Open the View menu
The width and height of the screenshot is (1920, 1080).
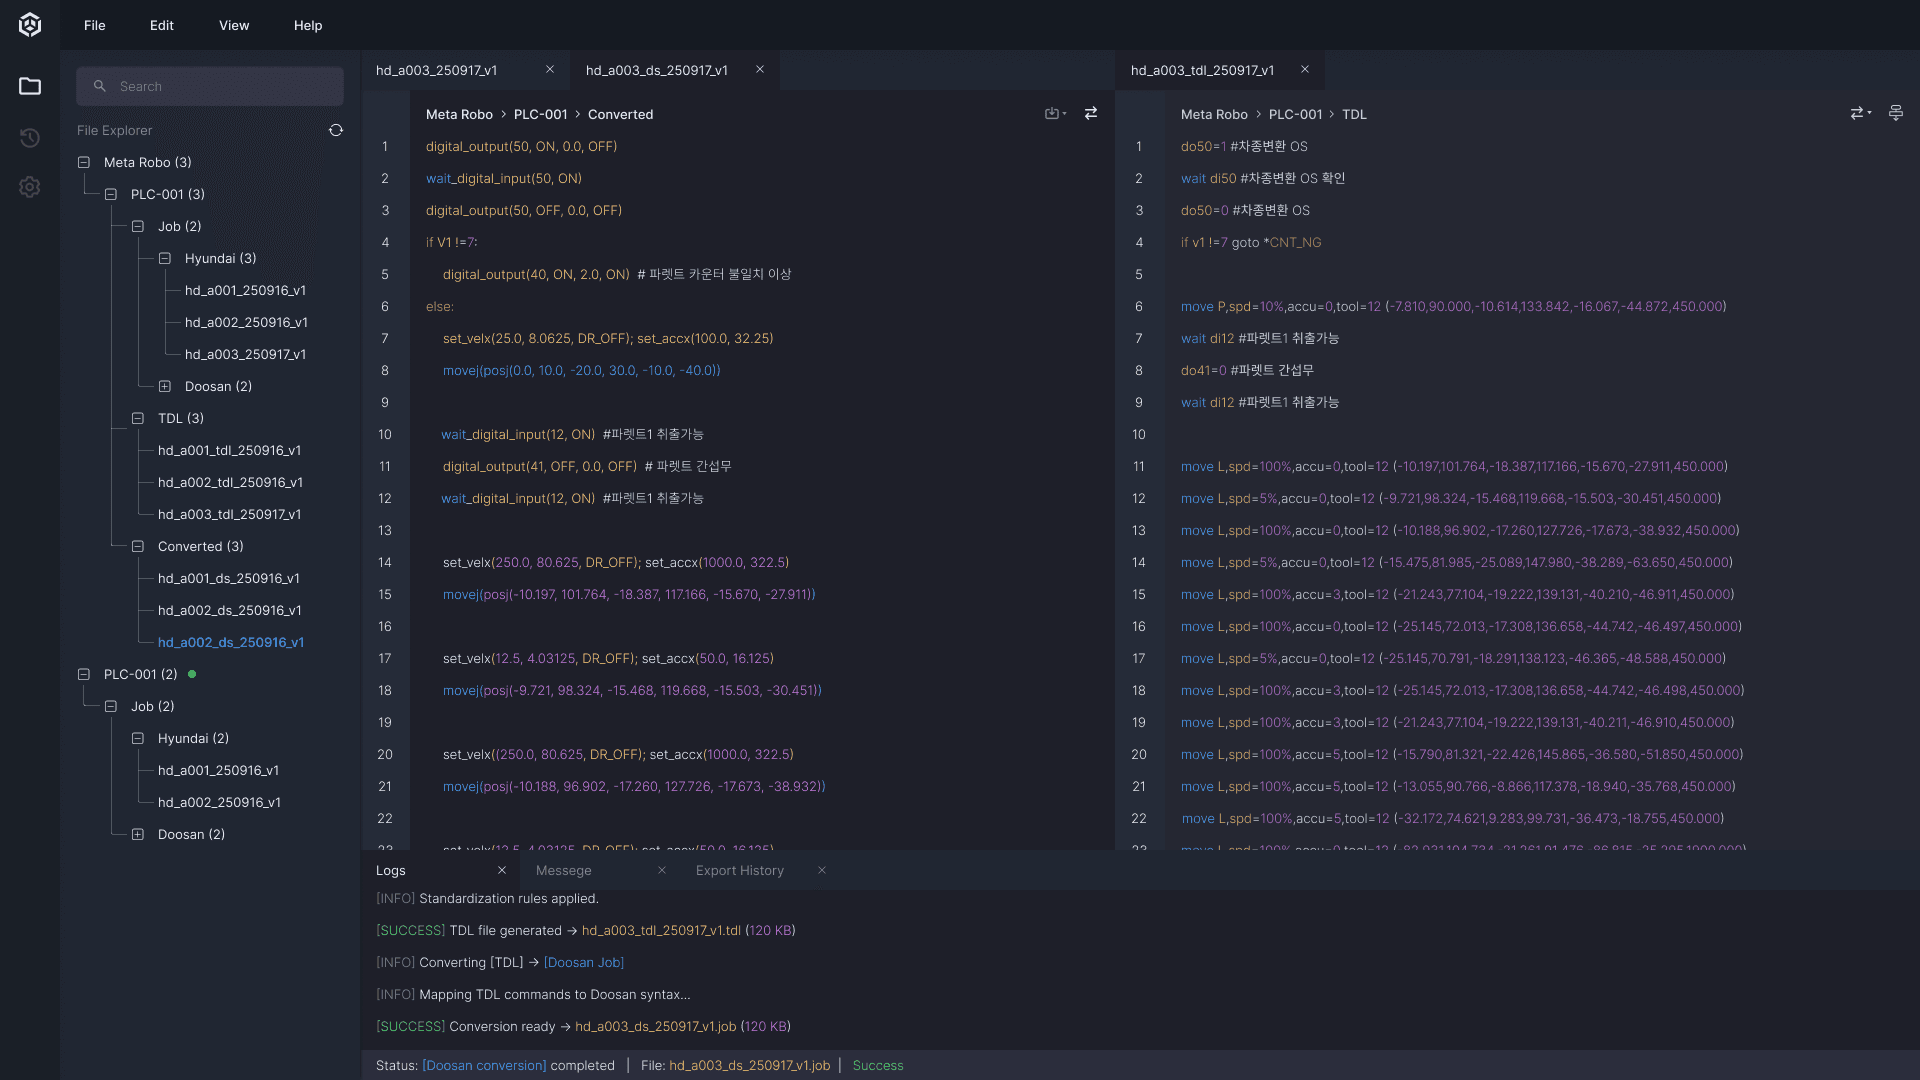point(234,25)
